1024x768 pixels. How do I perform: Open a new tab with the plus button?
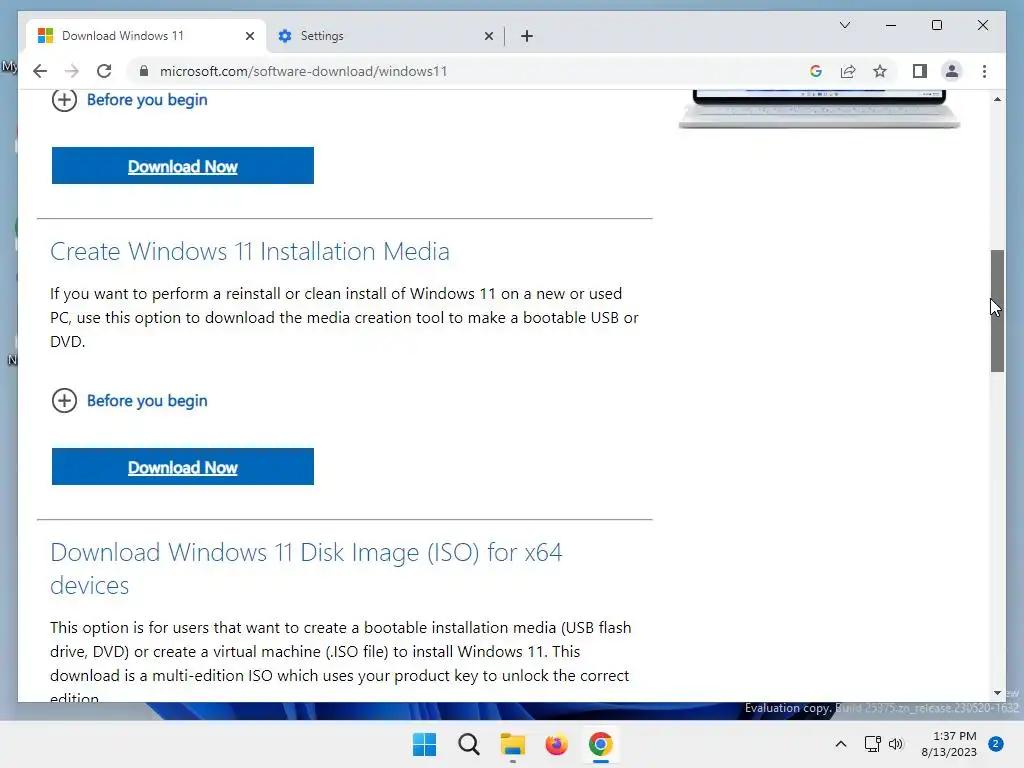pos(527,36)
